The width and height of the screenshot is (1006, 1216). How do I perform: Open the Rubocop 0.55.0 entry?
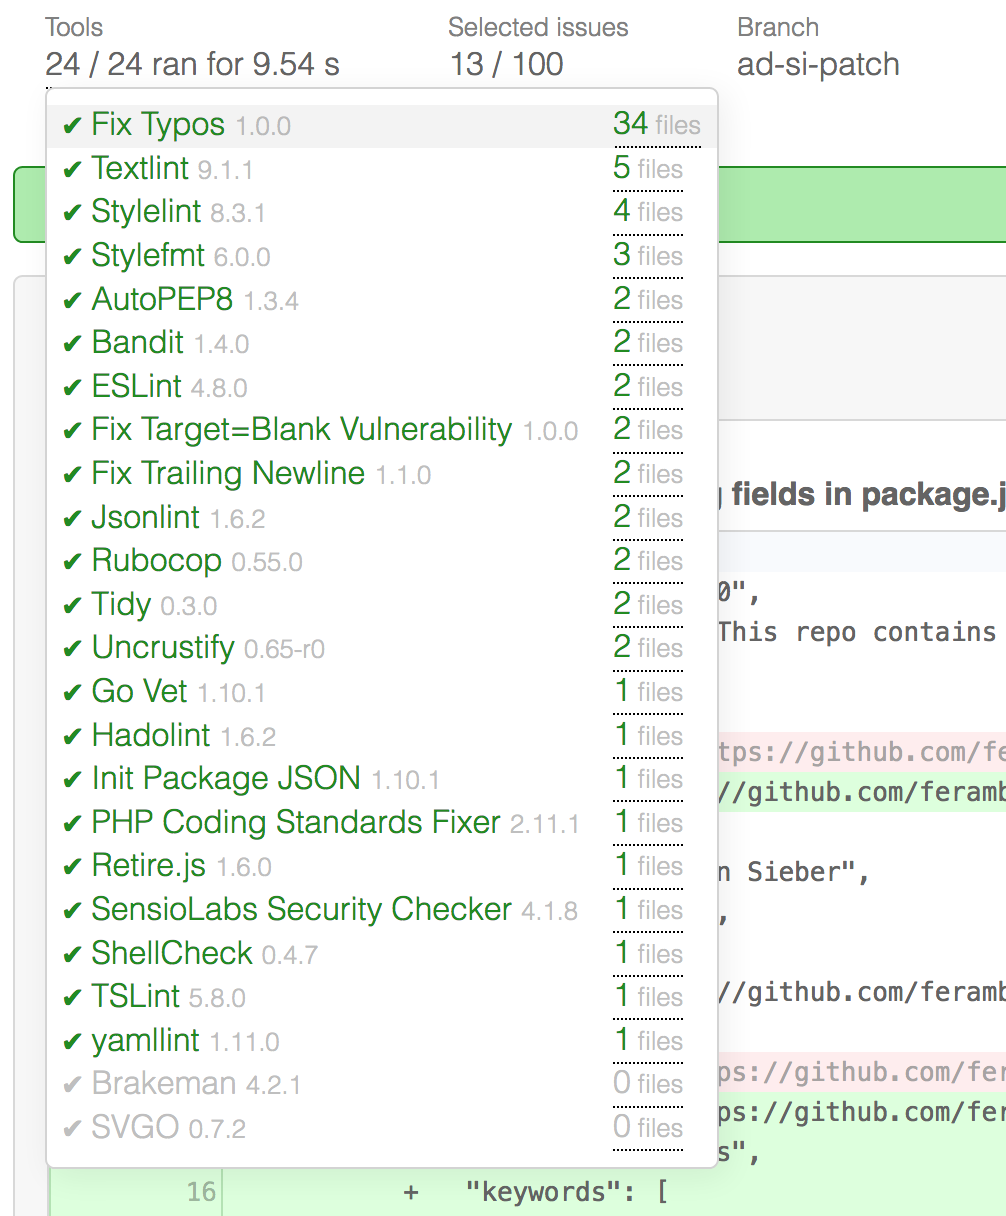(x=382, y=561)
